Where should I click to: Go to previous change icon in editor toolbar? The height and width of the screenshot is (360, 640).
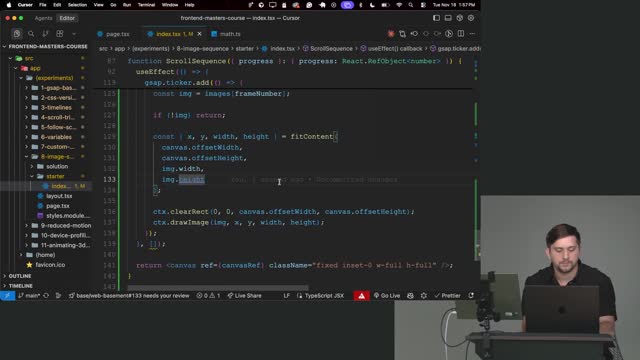[x=414, y=34]
